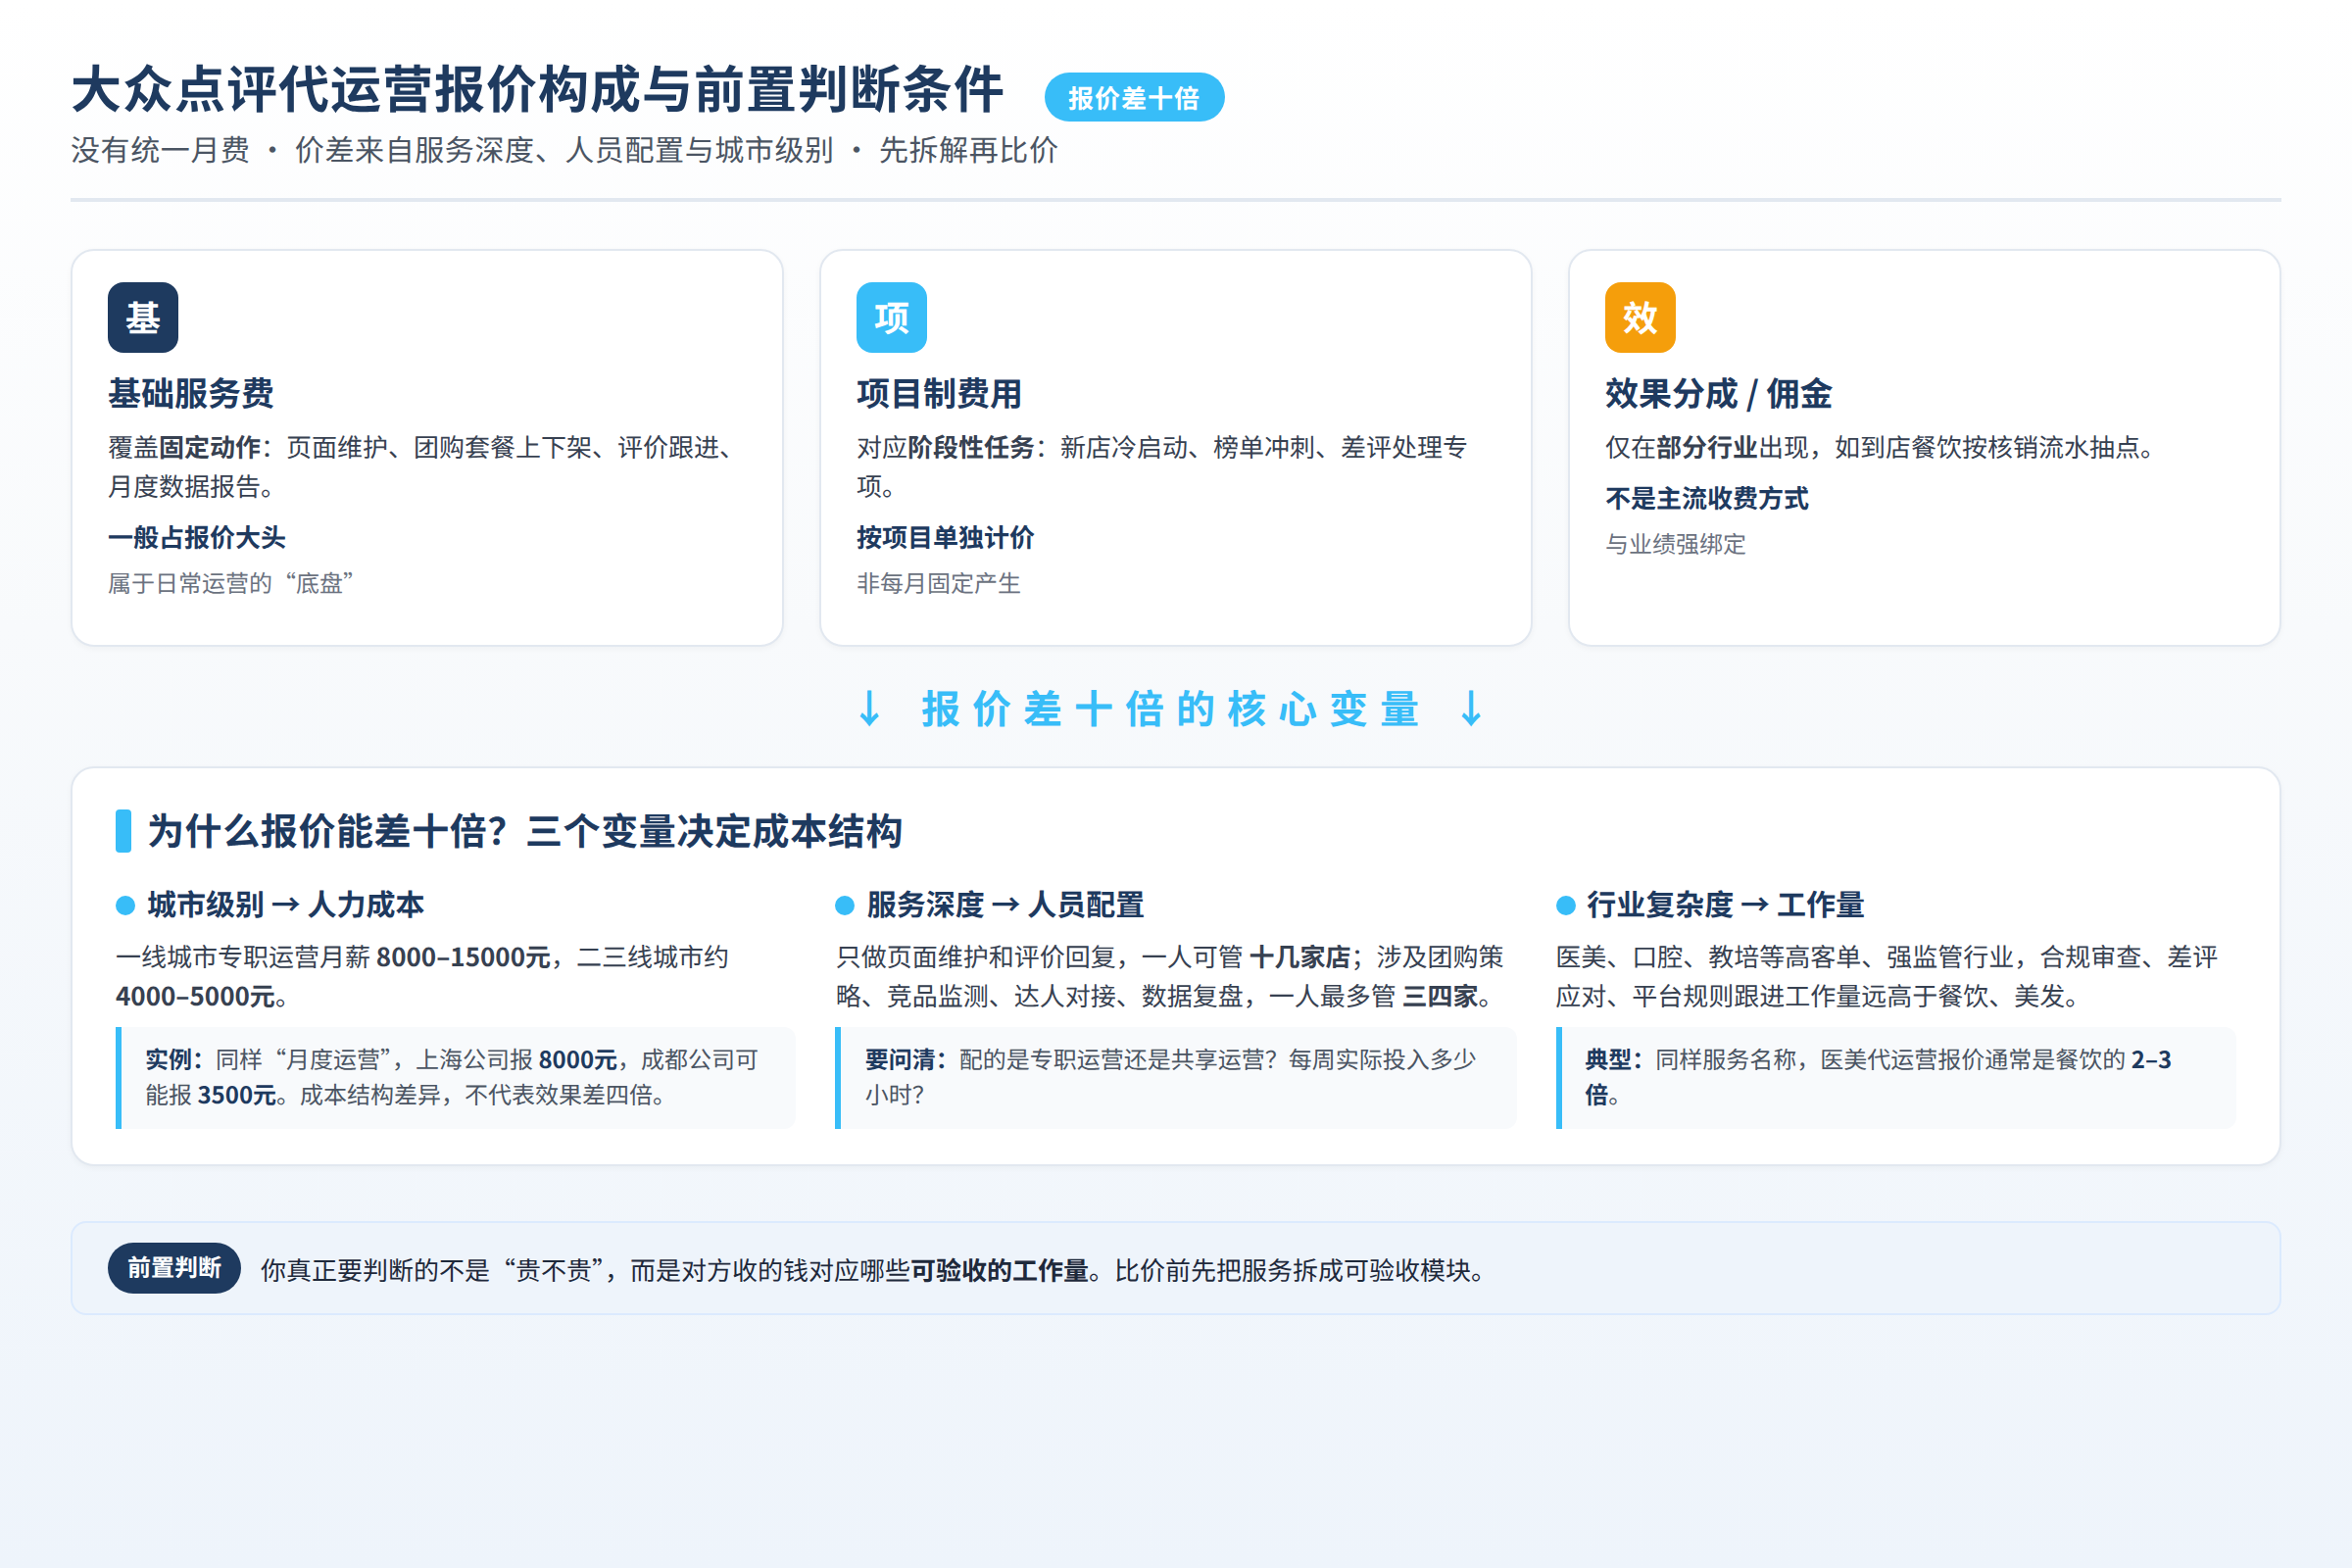Click the bullet heading 服务深度 → 人员配置
This screenshot has height=1568, width=2352.
[1005, 905]
